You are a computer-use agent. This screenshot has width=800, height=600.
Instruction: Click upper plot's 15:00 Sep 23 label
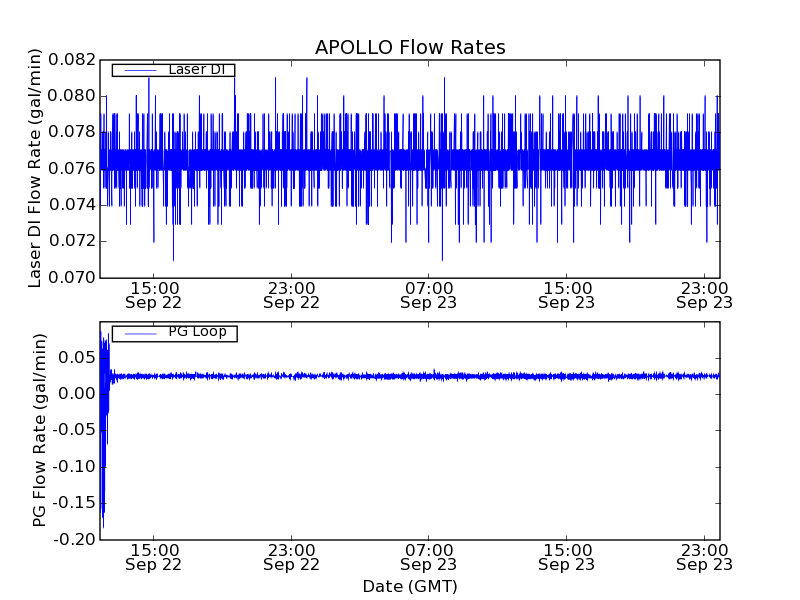tap(566, 295)
